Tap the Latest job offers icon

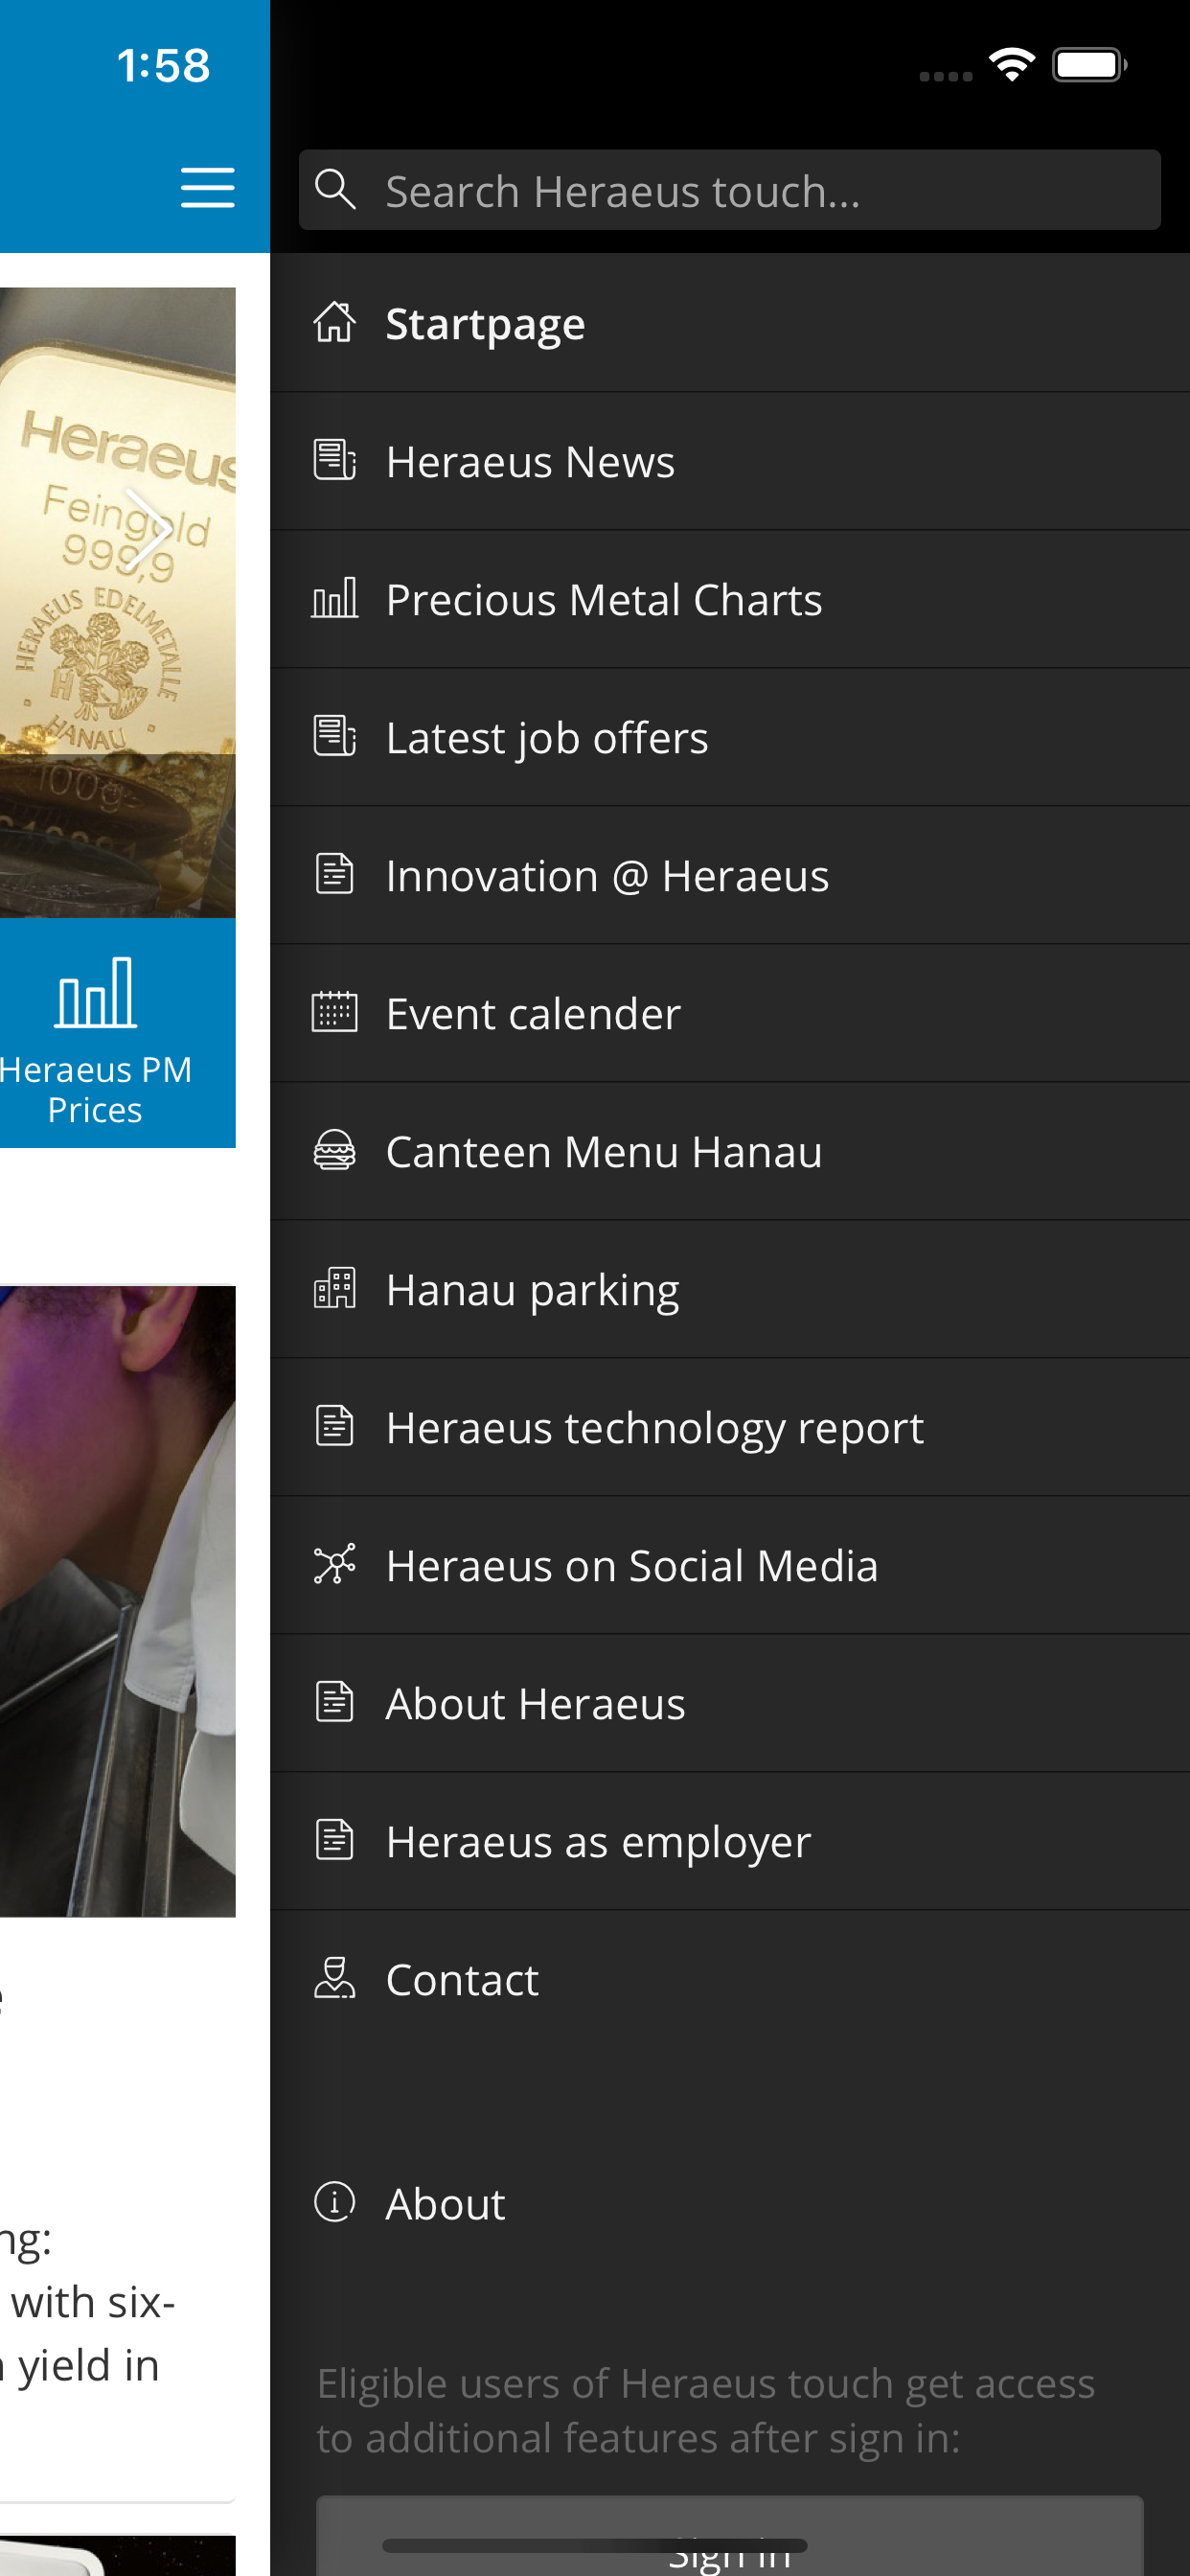tap(334, 736)
